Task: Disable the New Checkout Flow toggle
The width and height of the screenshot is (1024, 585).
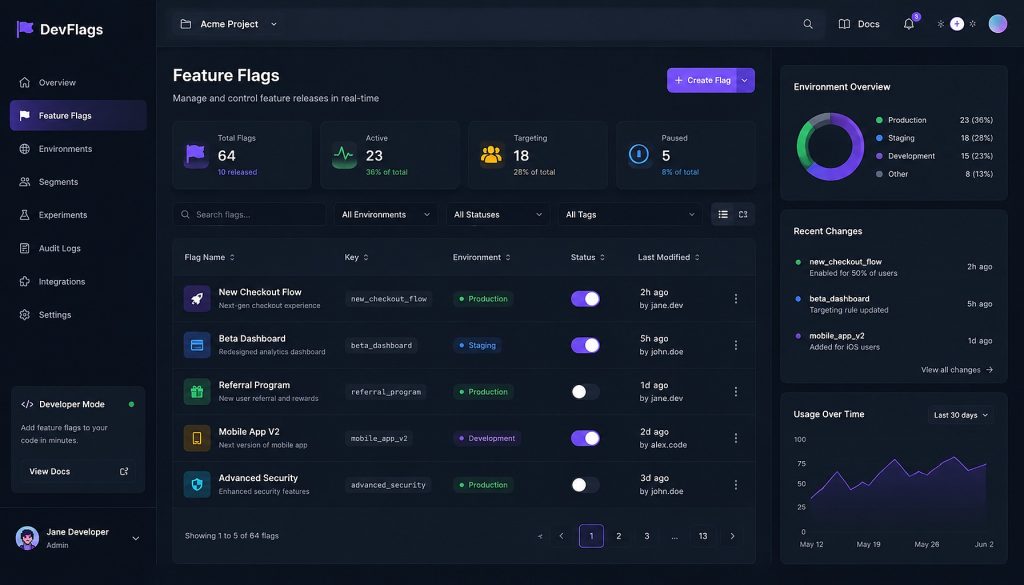Action: [585, 298]
